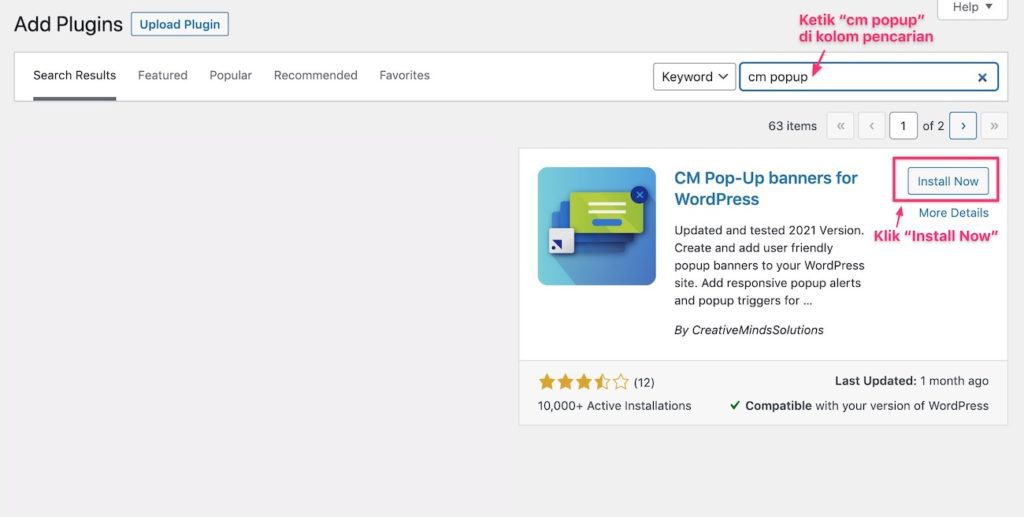1024x517 pixels.
Task: Jump to last results page arrow
Action: click(994, 126)
